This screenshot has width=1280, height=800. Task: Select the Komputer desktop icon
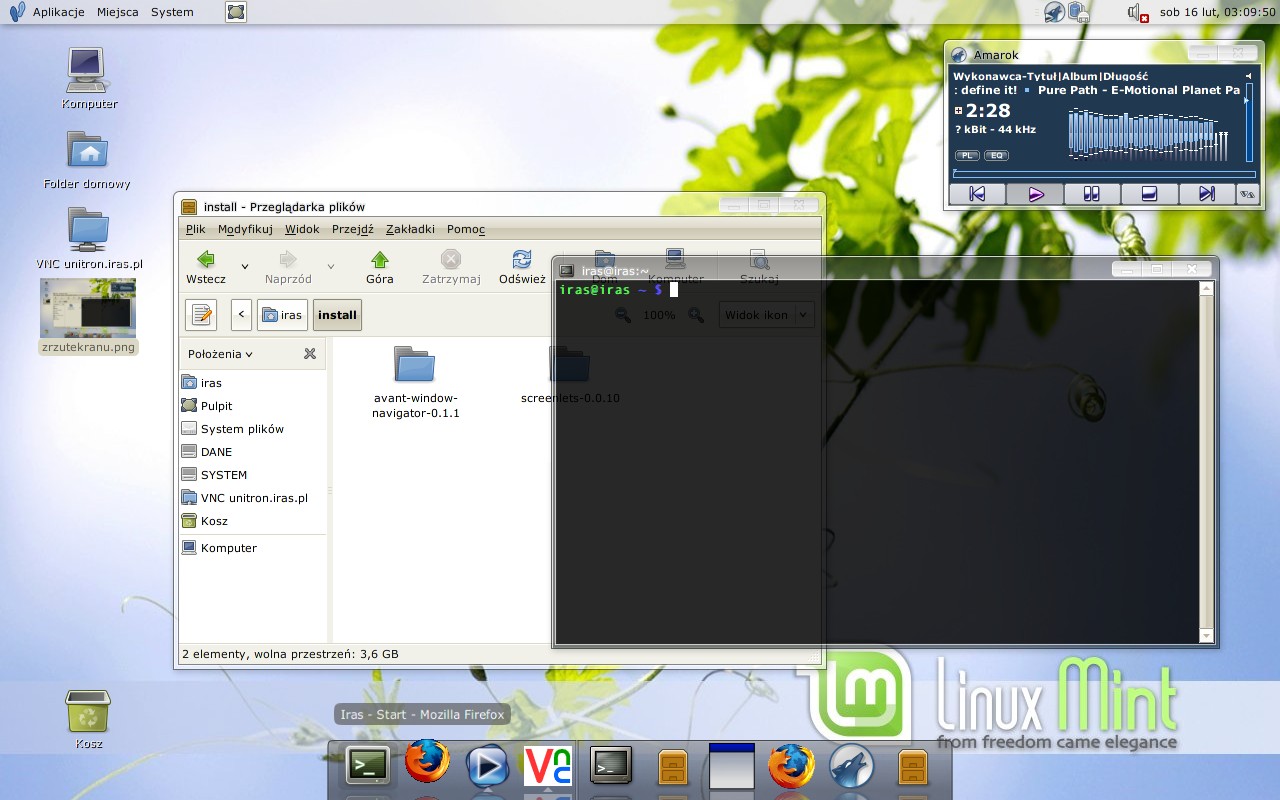point(89,79)
